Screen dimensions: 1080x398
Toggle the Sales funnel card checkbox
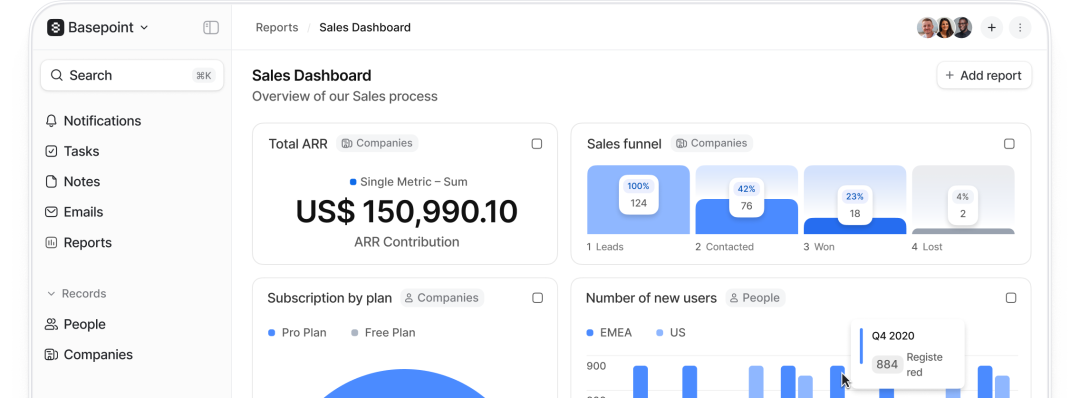click(1009, 144)
